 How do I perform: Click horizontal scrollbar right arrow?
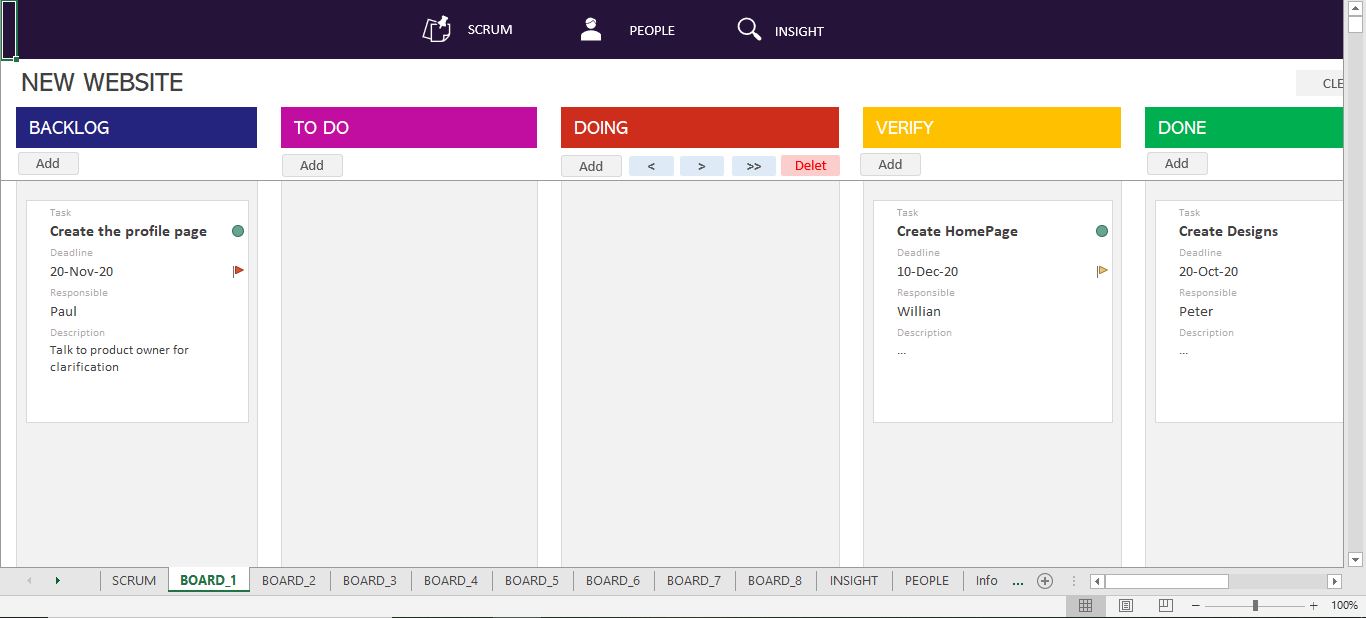(x=1334, y=581)
